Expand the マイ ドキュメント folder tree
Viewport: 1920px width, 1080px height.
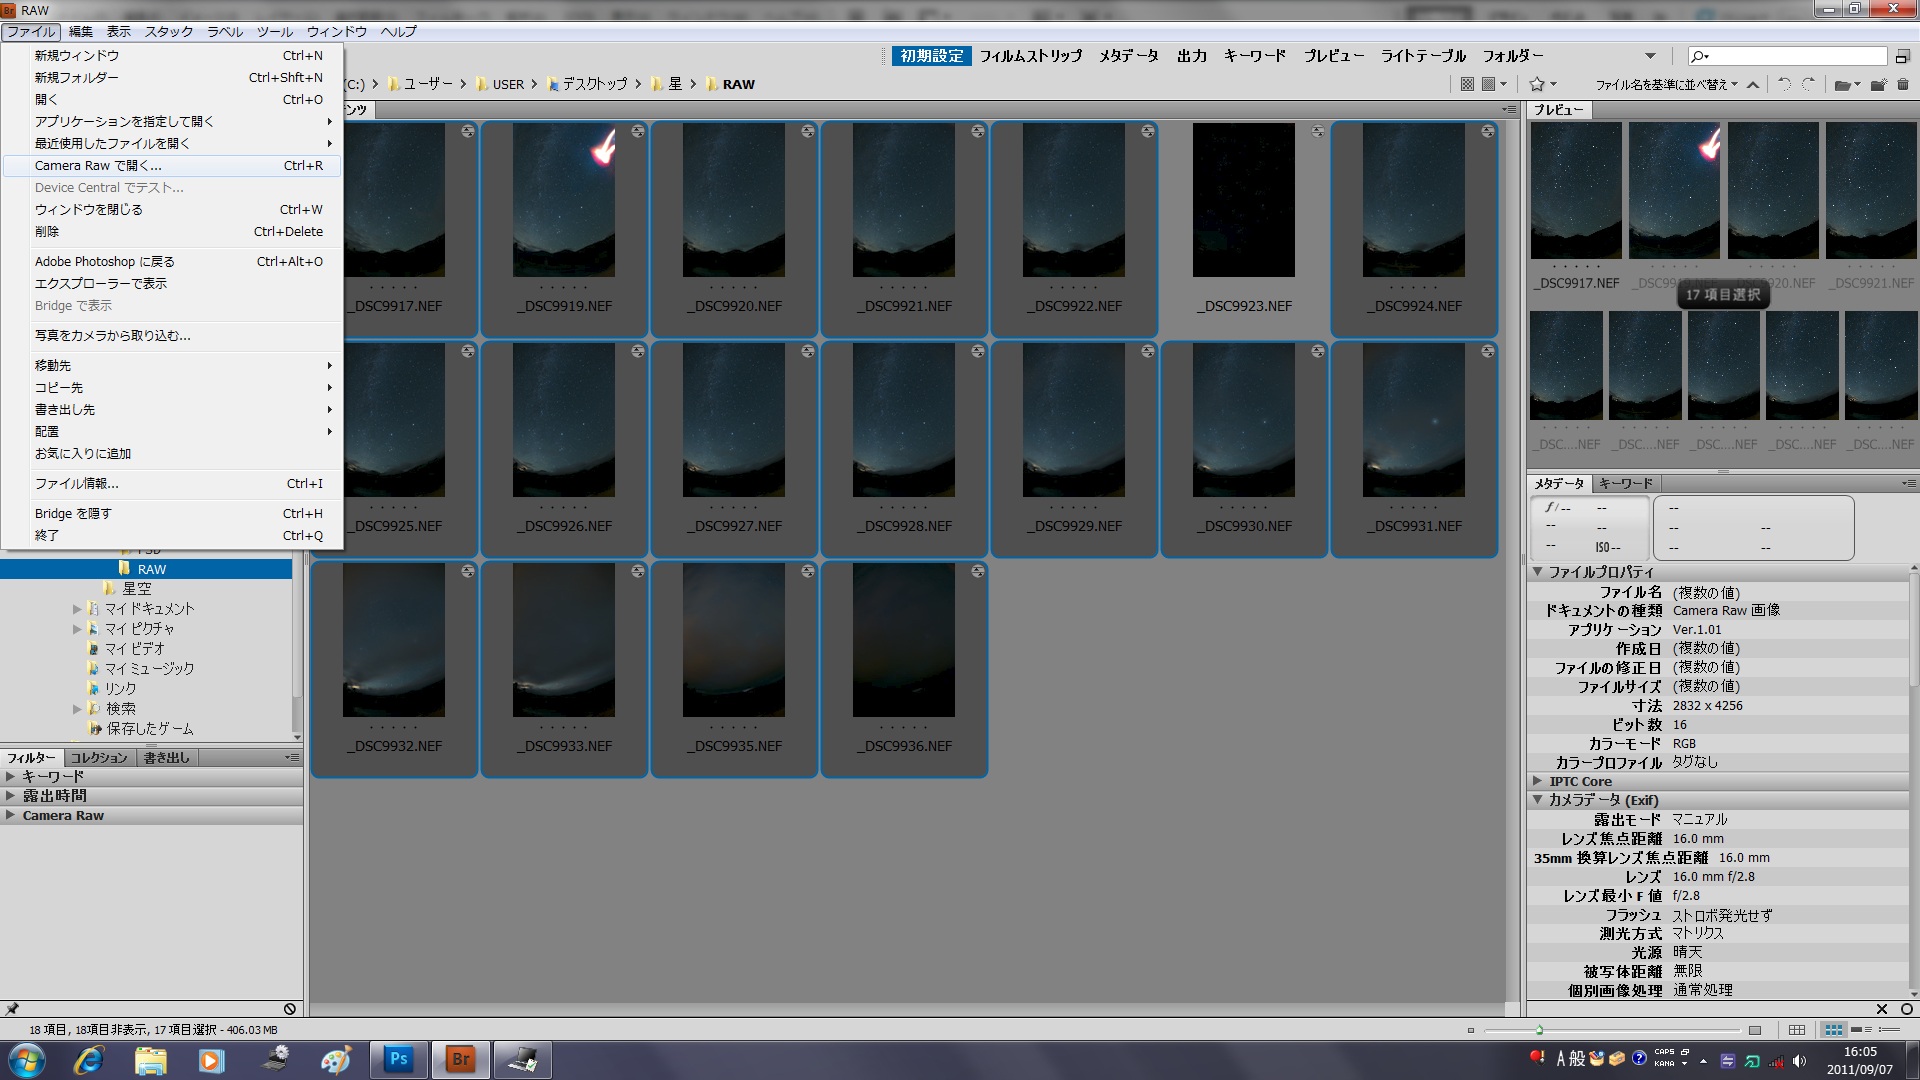77,609
